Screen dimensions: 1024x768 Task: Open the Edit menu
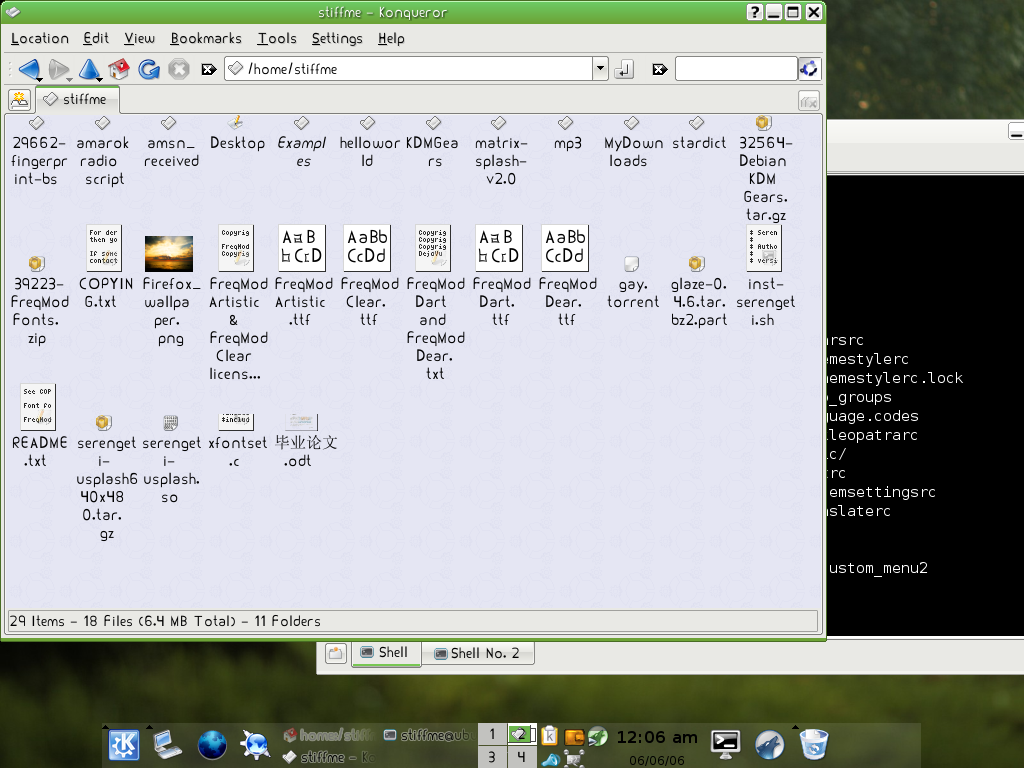(96, 39)
